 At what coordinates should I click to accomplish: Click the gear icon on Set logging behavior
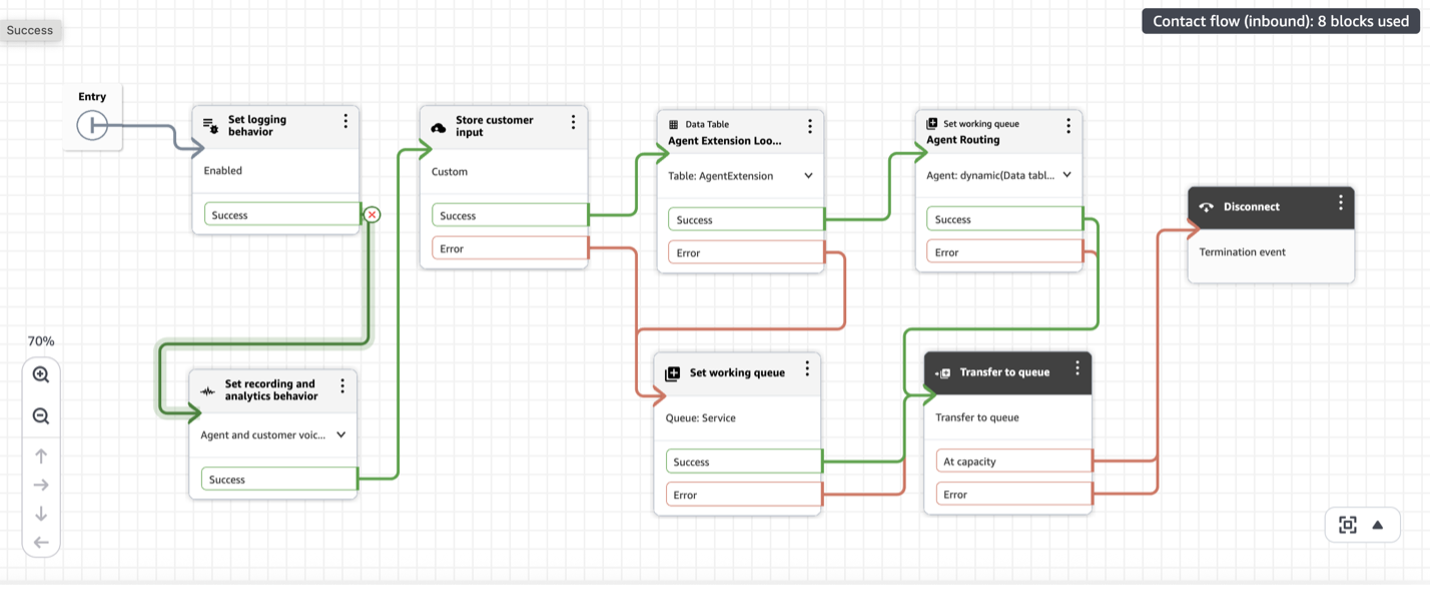point(209,125)
